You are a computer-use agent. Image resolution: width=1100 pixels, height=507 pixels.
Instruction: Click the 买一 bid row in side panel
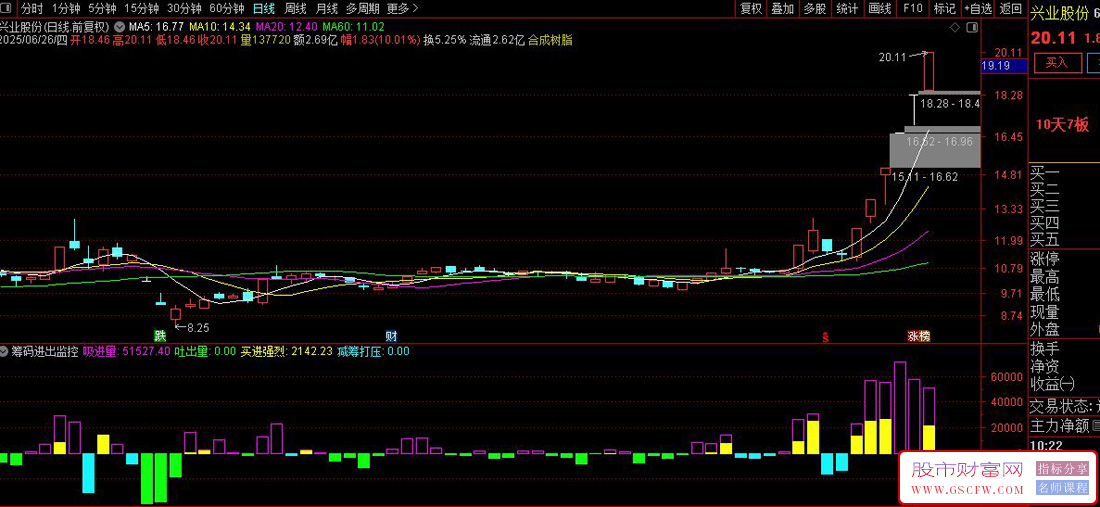pyautogui.click(x=1064, y=173)
